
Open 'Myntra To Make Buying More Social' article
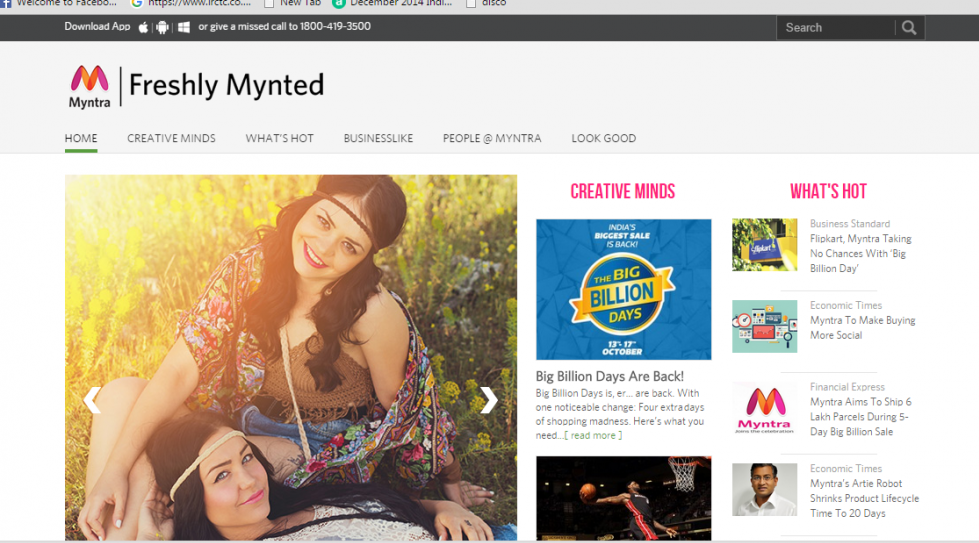(862, 328)
